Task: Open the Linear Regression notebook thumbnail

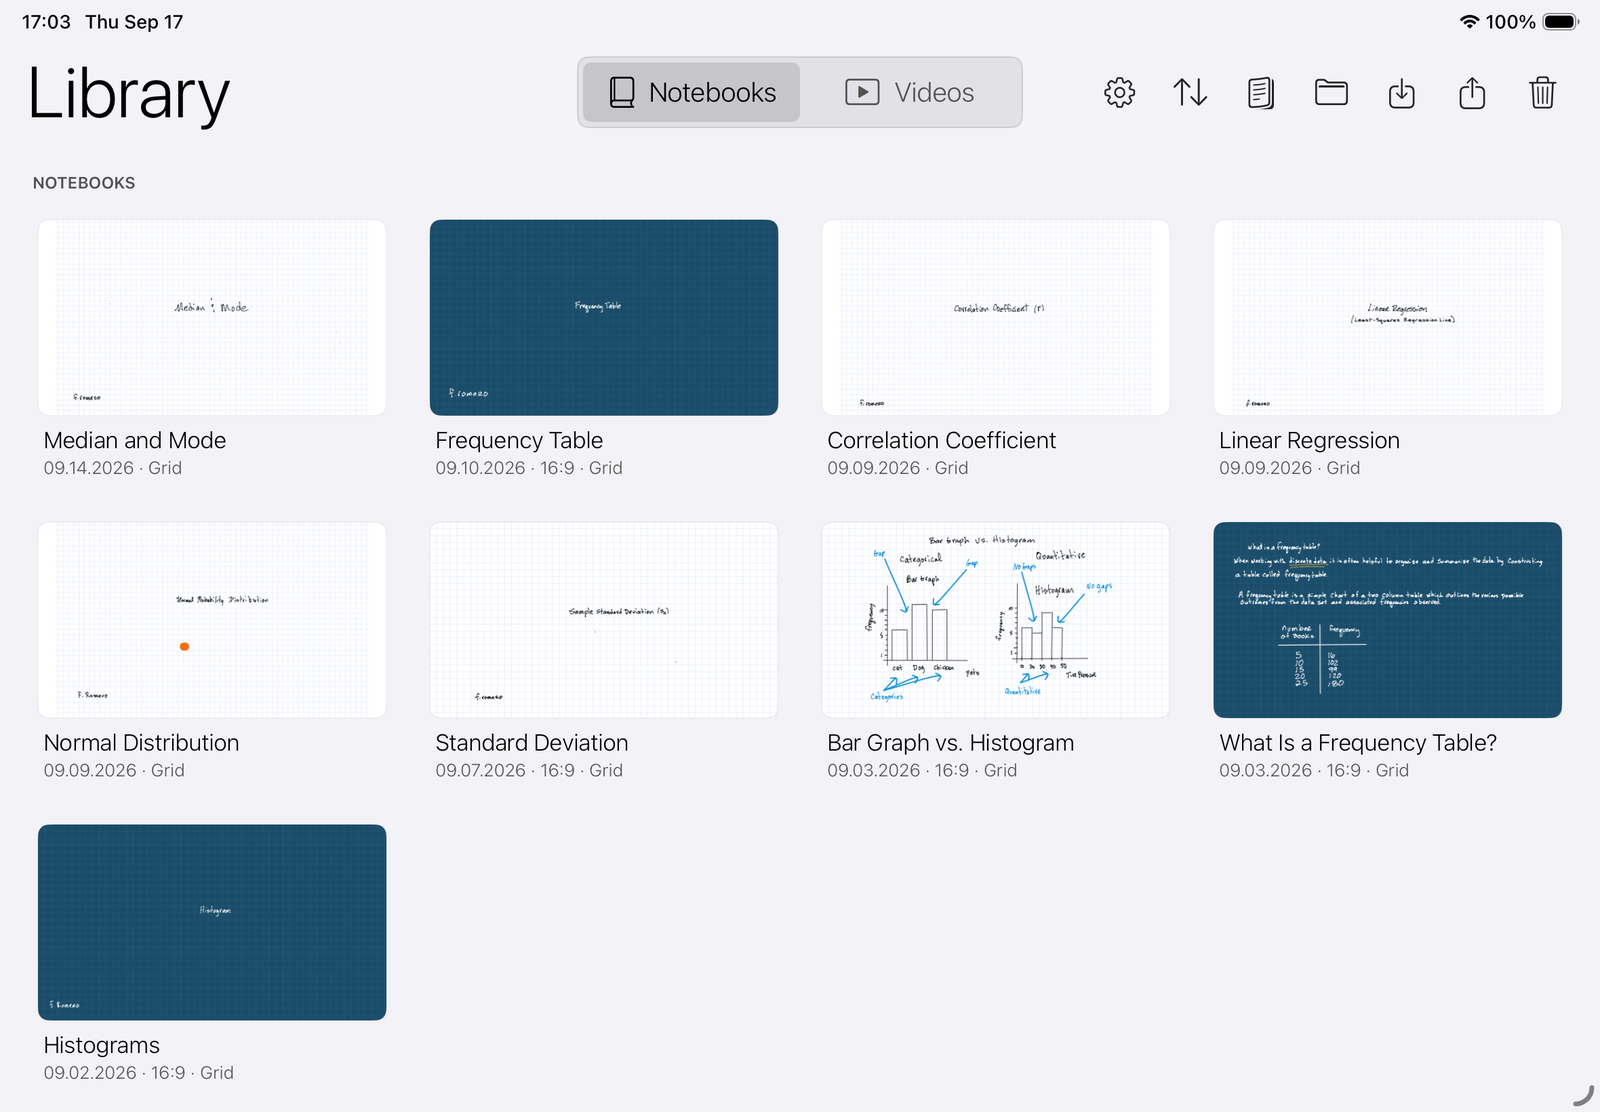Action: pyautogui.click(x=1388, y=318)
